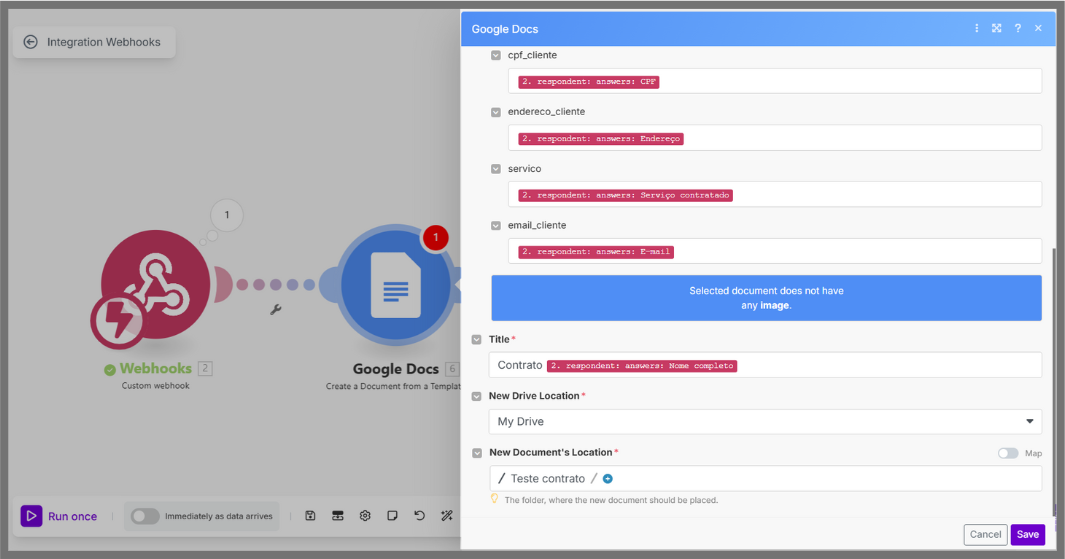Click the lightning bolt instant trigger badge
This screenshot has width=1065, height=559.
click(117, 321)
